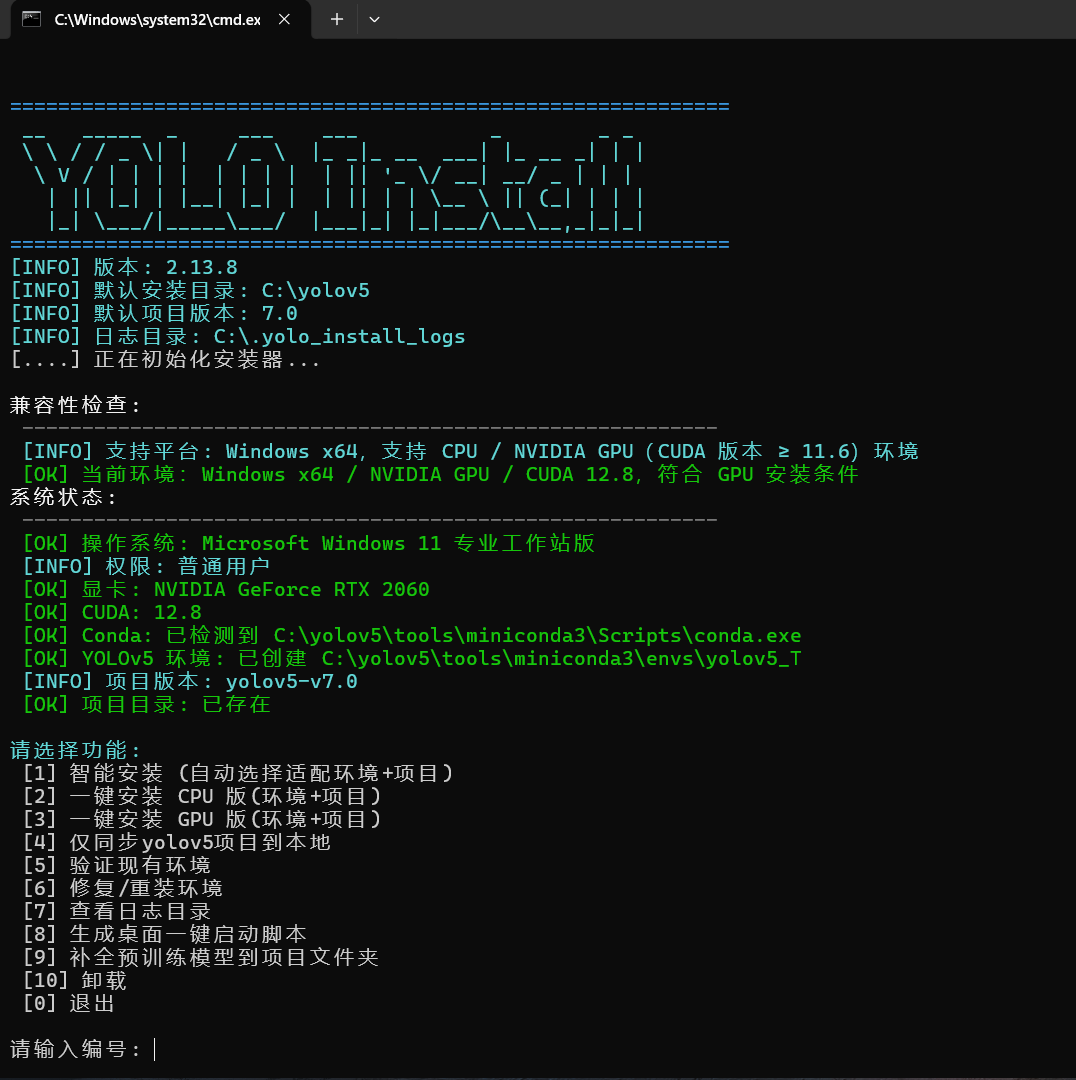Click menu option [1] 智能安装

pyautogui.click(x=238, y=773)
